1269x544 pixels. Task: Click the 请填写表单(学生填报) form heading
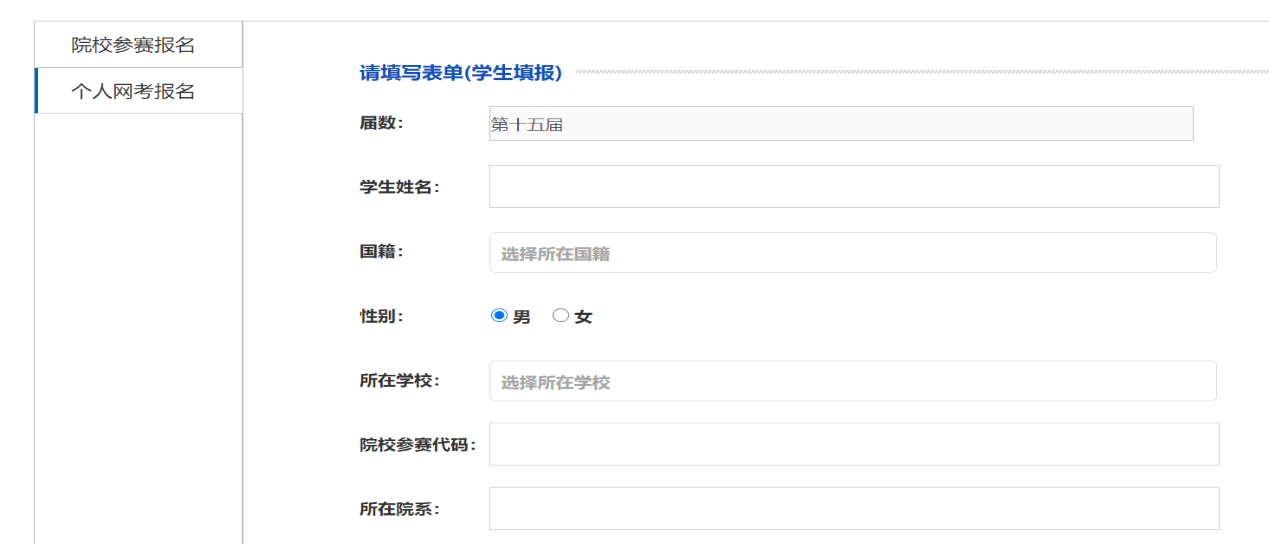[x=461, y=72]
